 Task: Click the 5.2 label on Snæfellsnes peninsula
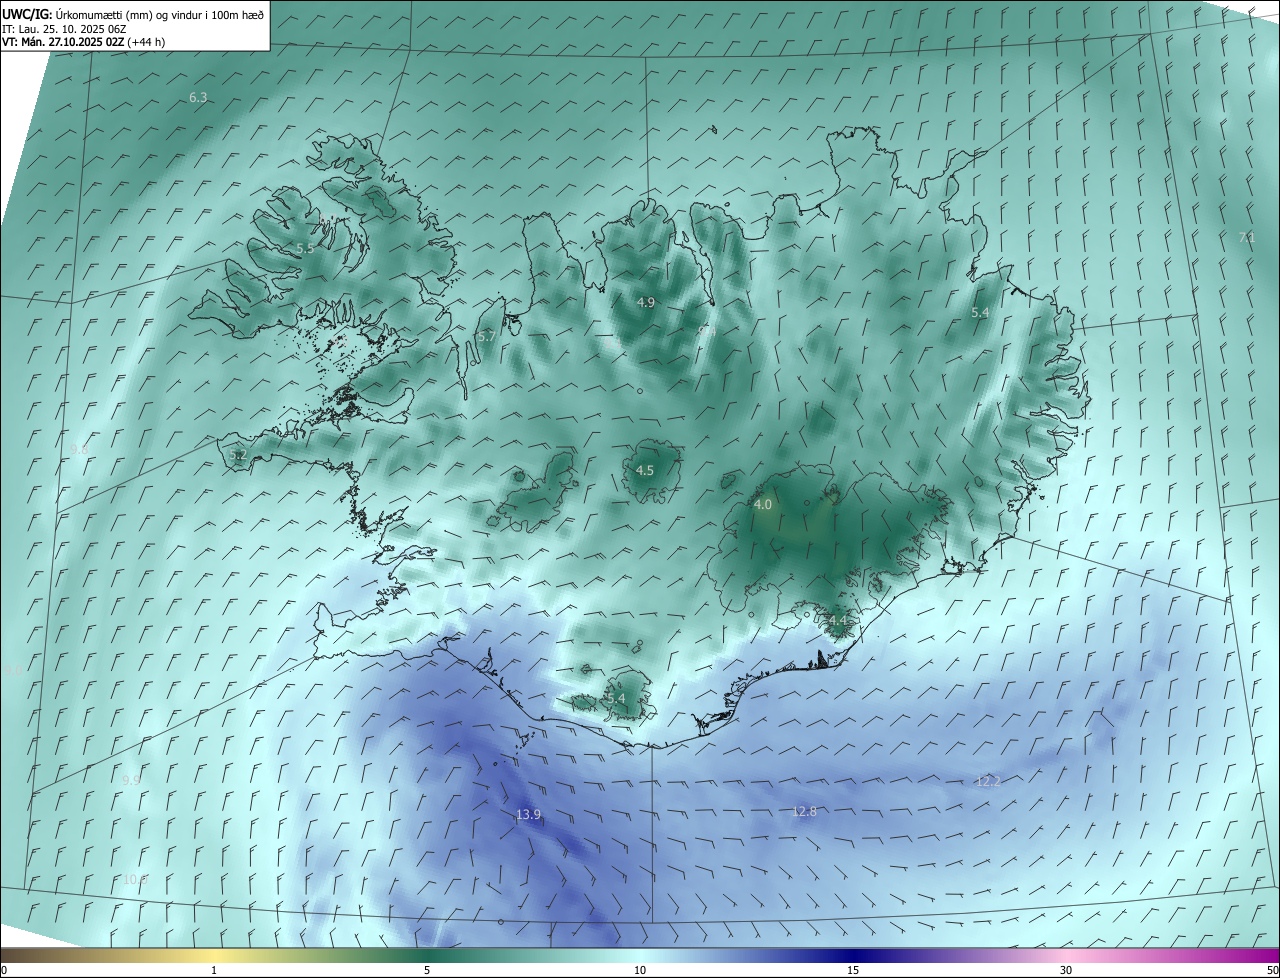237,455
